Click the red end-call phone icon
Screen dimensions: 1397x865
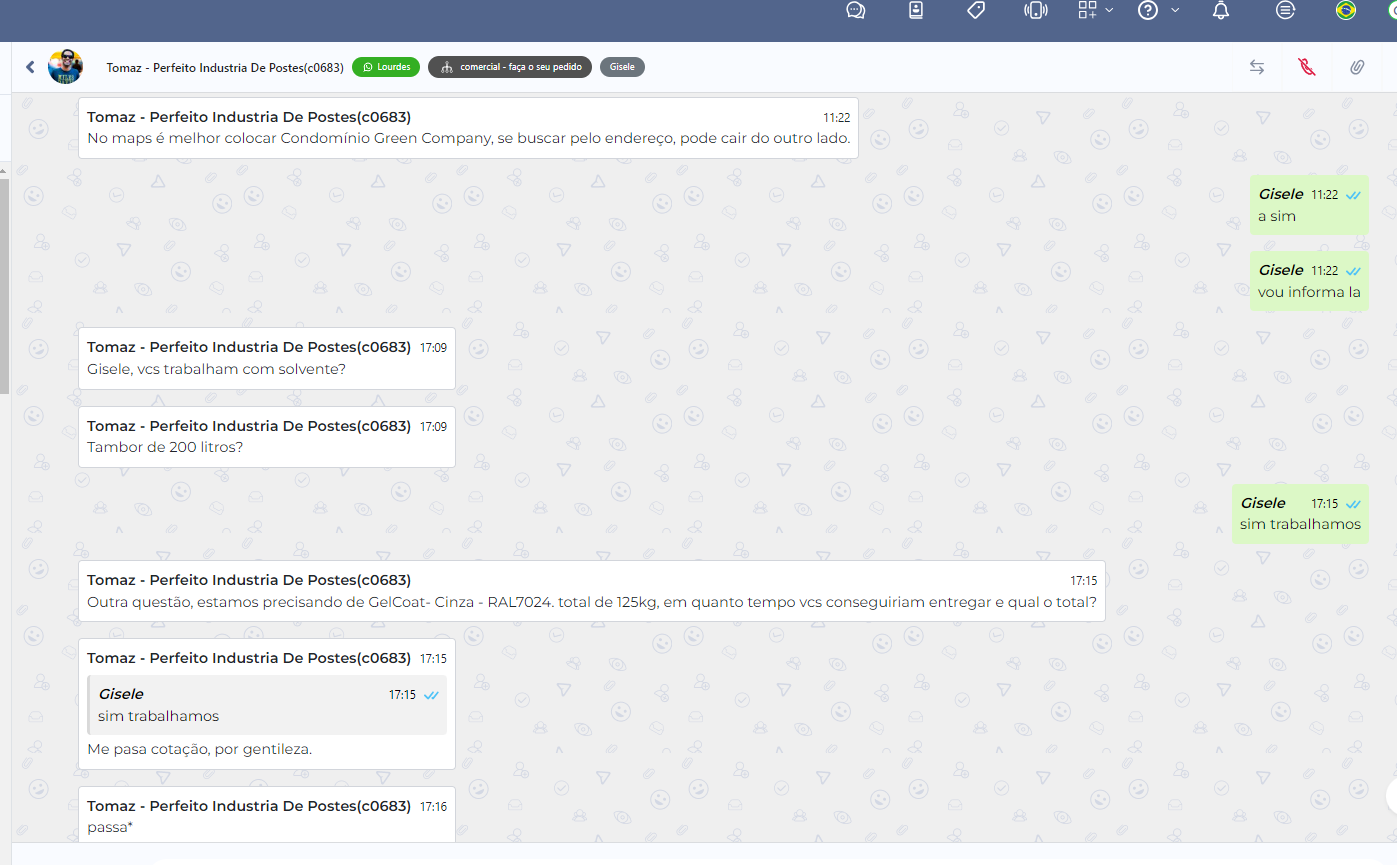[x=1306, y=67]
